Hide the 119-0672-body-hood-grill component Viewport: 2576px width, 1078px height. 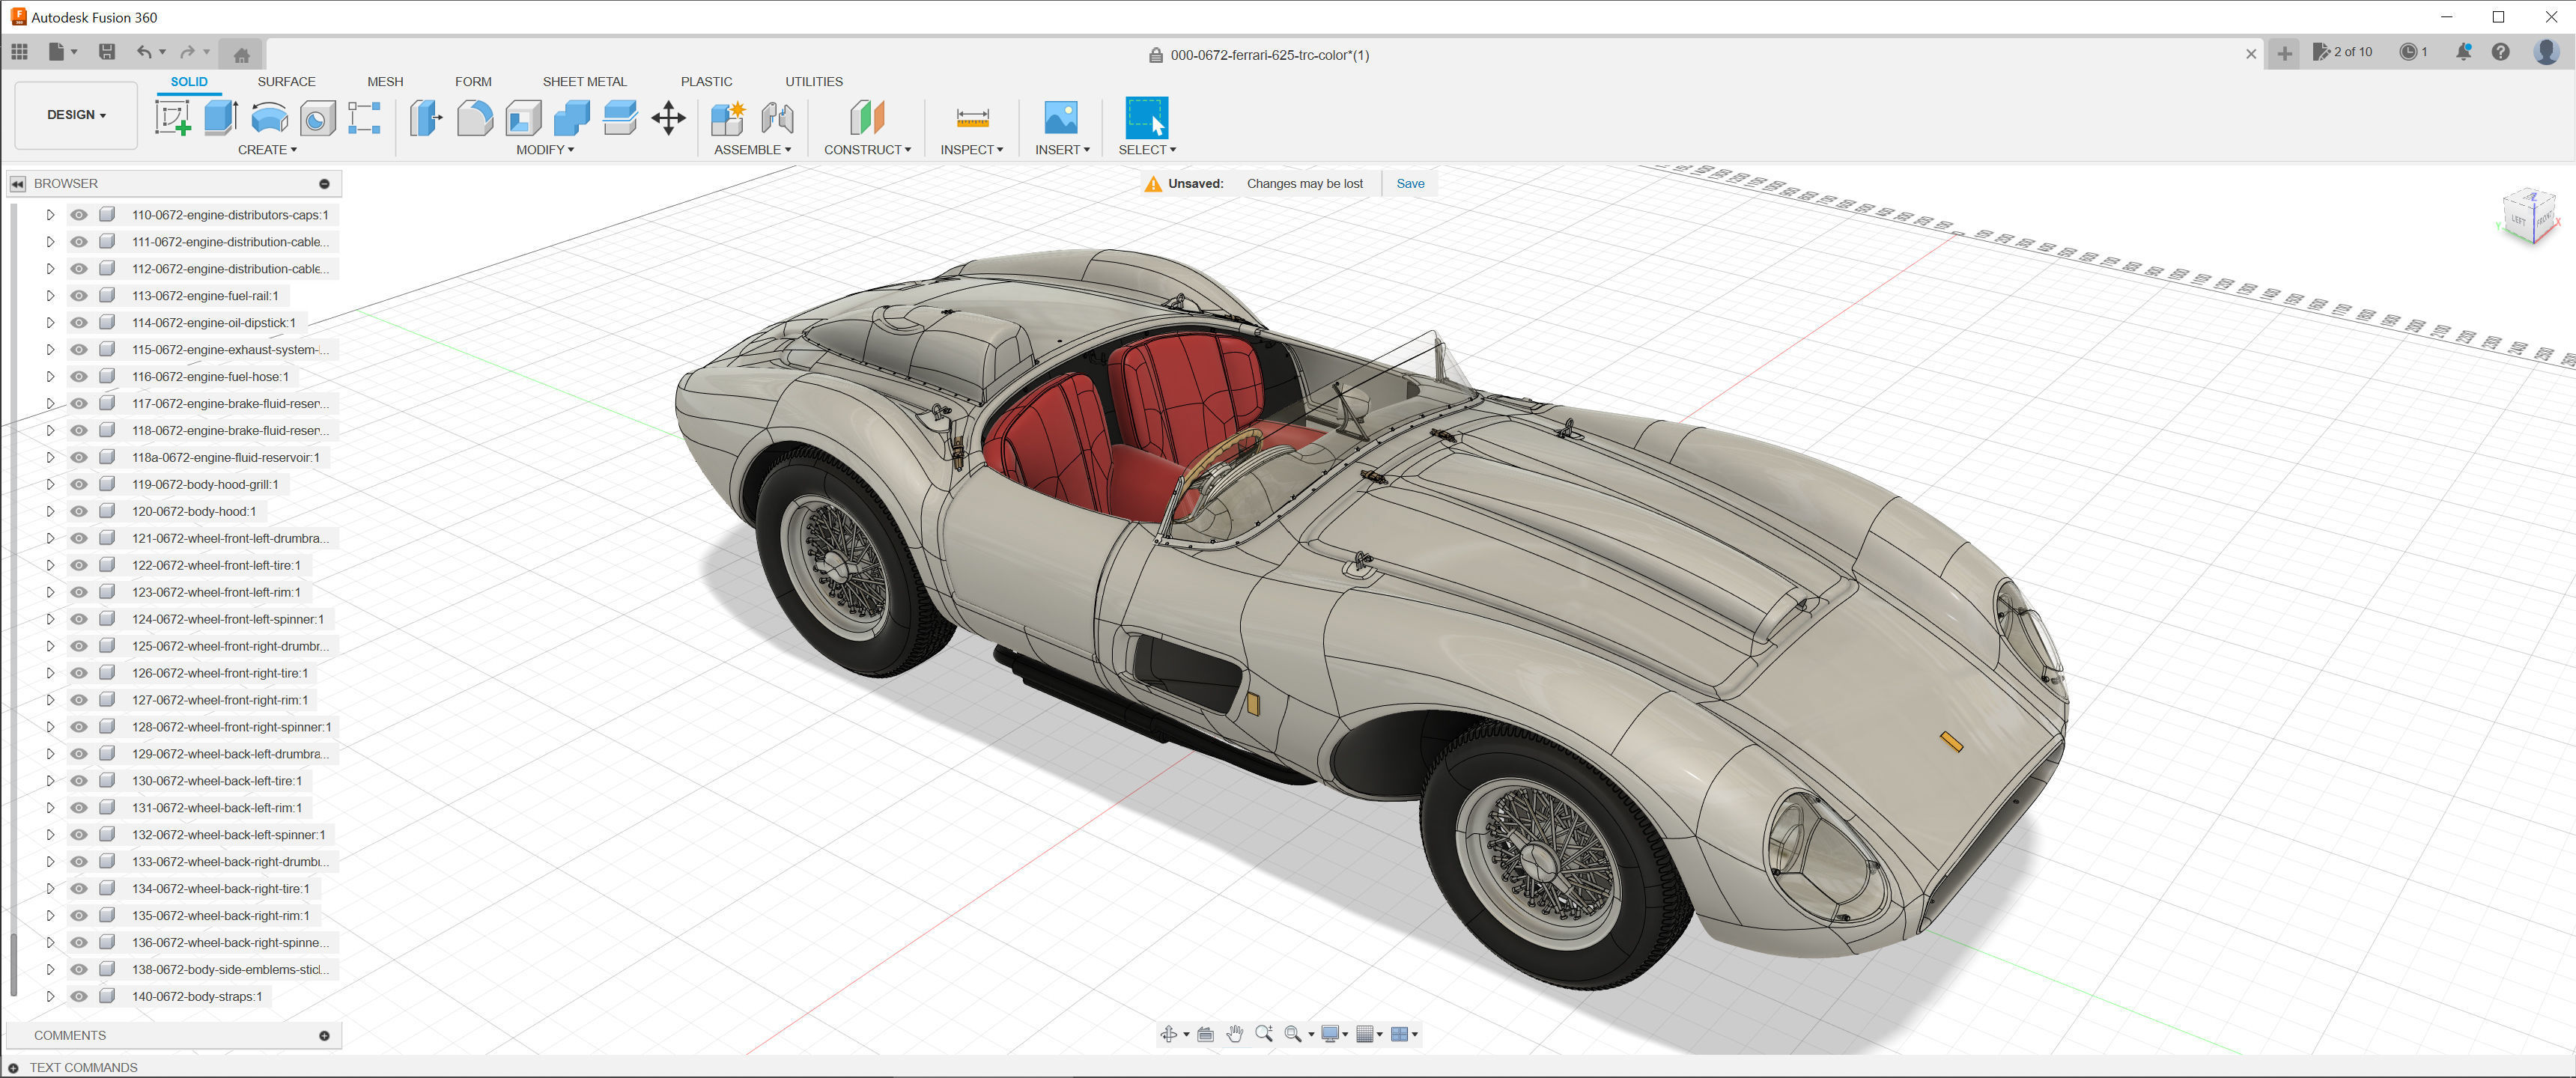click(79, 484)
